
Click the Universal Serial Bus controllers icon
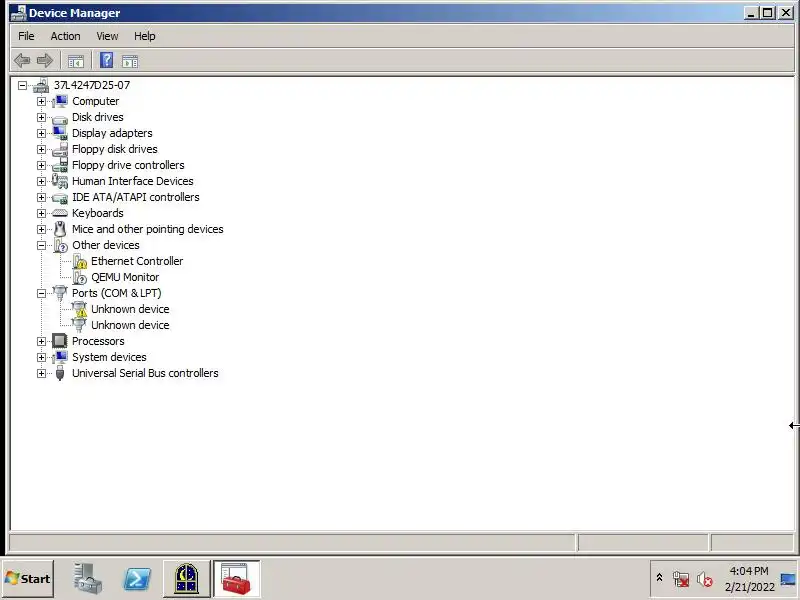click(x=60, y=373)
